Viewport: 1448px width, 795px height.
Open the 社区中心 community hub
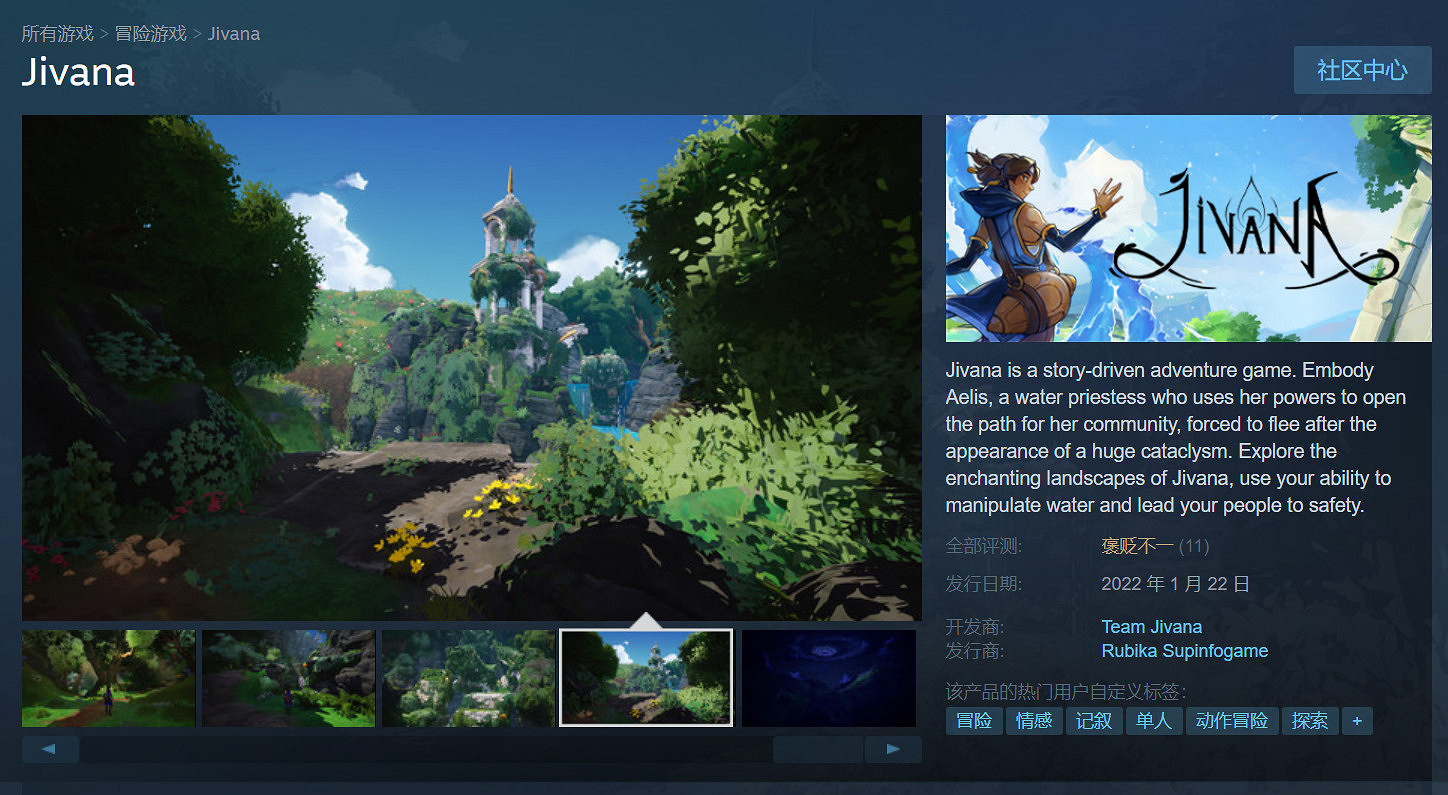pos(1362,69)
